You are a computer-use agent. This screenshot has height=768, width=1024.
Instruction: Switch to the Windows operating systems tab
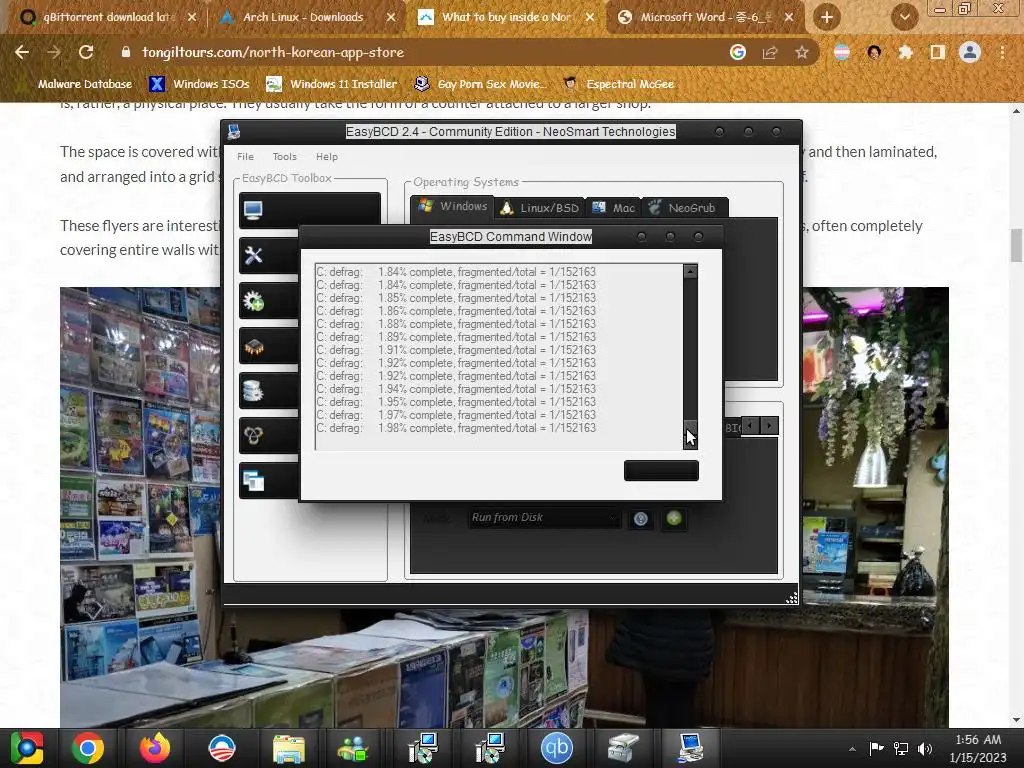click(453, 206)
